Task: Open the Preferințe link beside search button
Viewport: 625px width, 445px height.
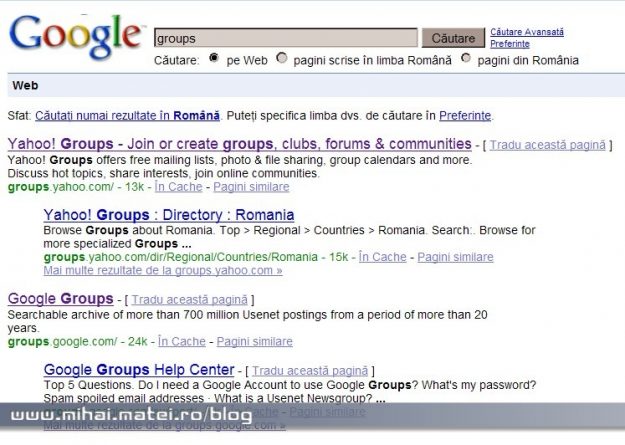Action: [x=510, y=44]
